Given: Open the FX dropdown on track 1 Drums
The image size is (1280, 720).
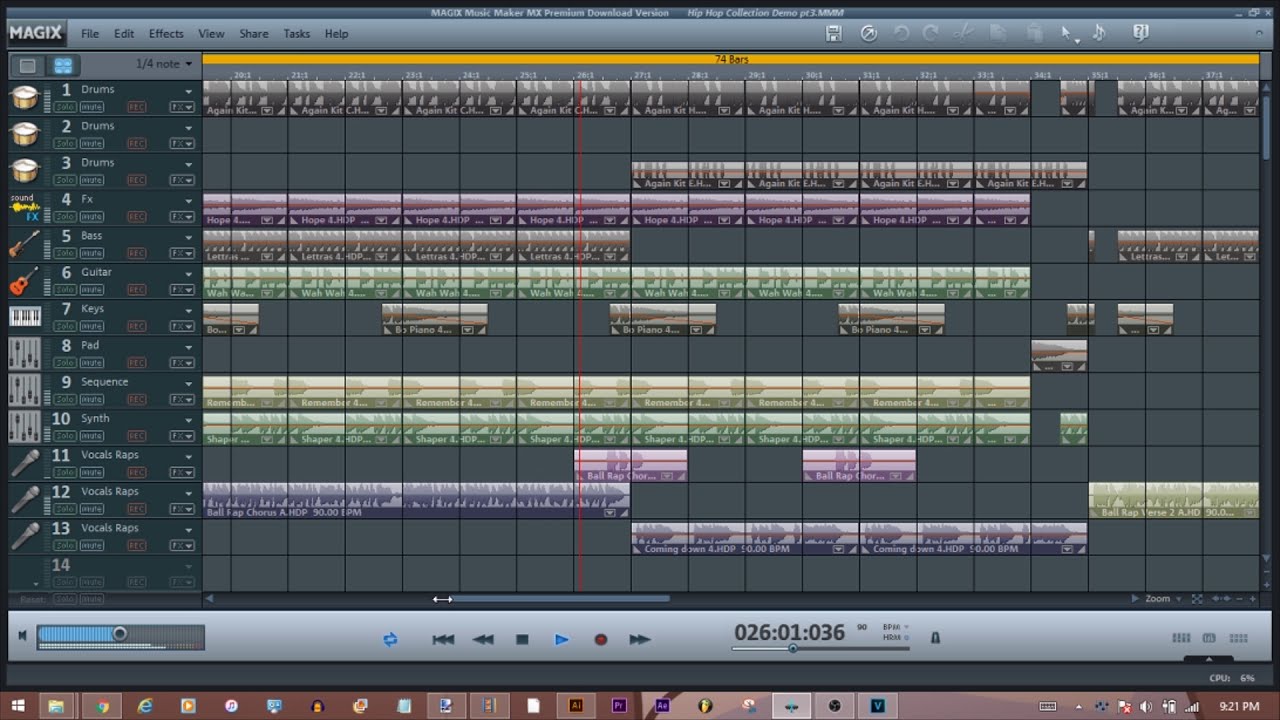Looking at the screenshot, I should click(182, 107).
